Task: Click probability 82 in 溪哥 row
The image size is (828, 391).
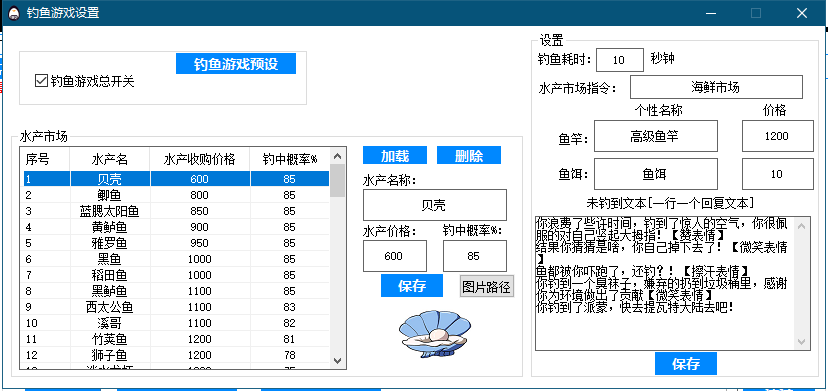Action: coord(289,323)
